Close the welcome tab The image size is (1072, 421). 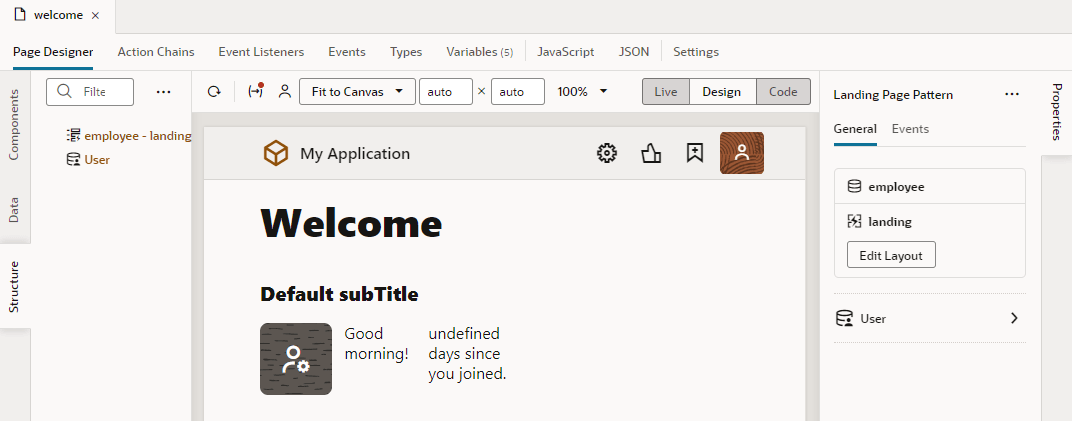click(x=95, y=16)
